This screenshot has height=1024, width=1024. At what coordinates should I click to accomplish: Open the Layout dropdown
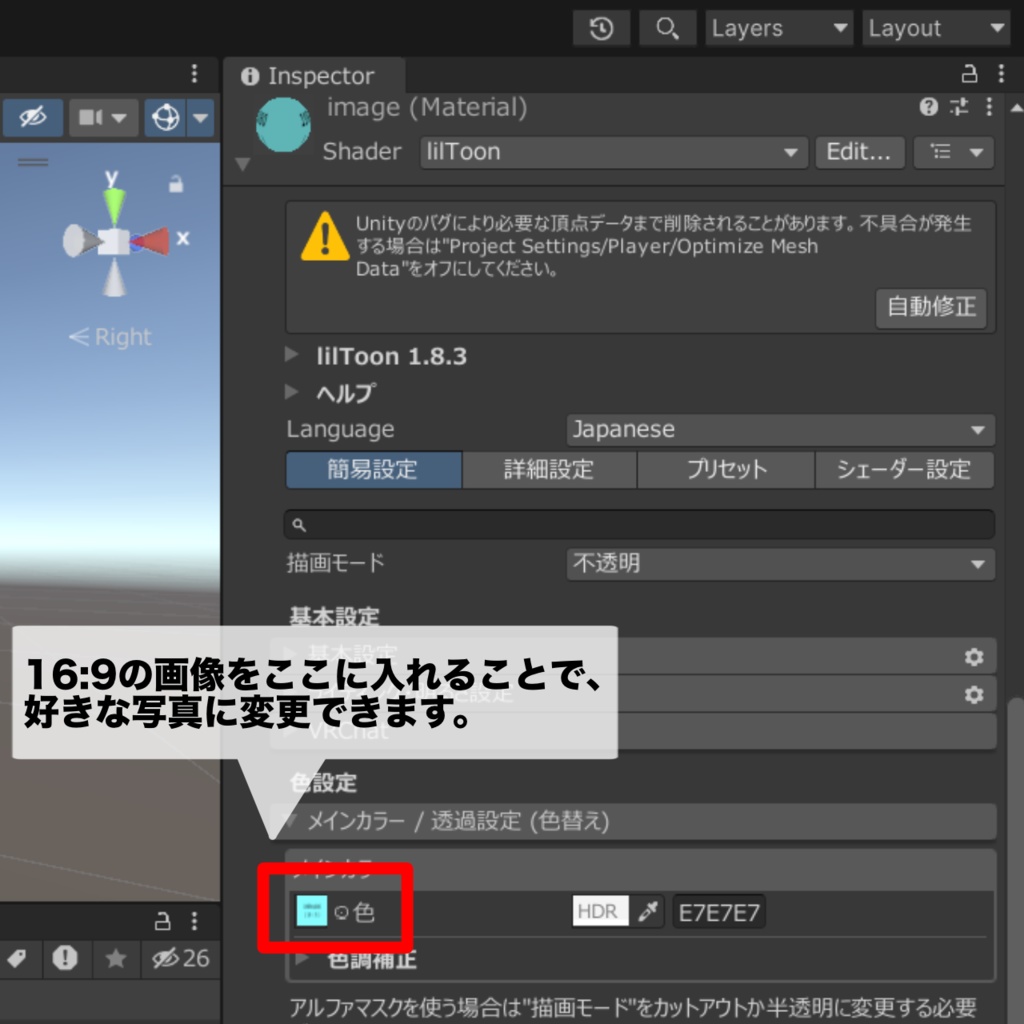[936, 28]
